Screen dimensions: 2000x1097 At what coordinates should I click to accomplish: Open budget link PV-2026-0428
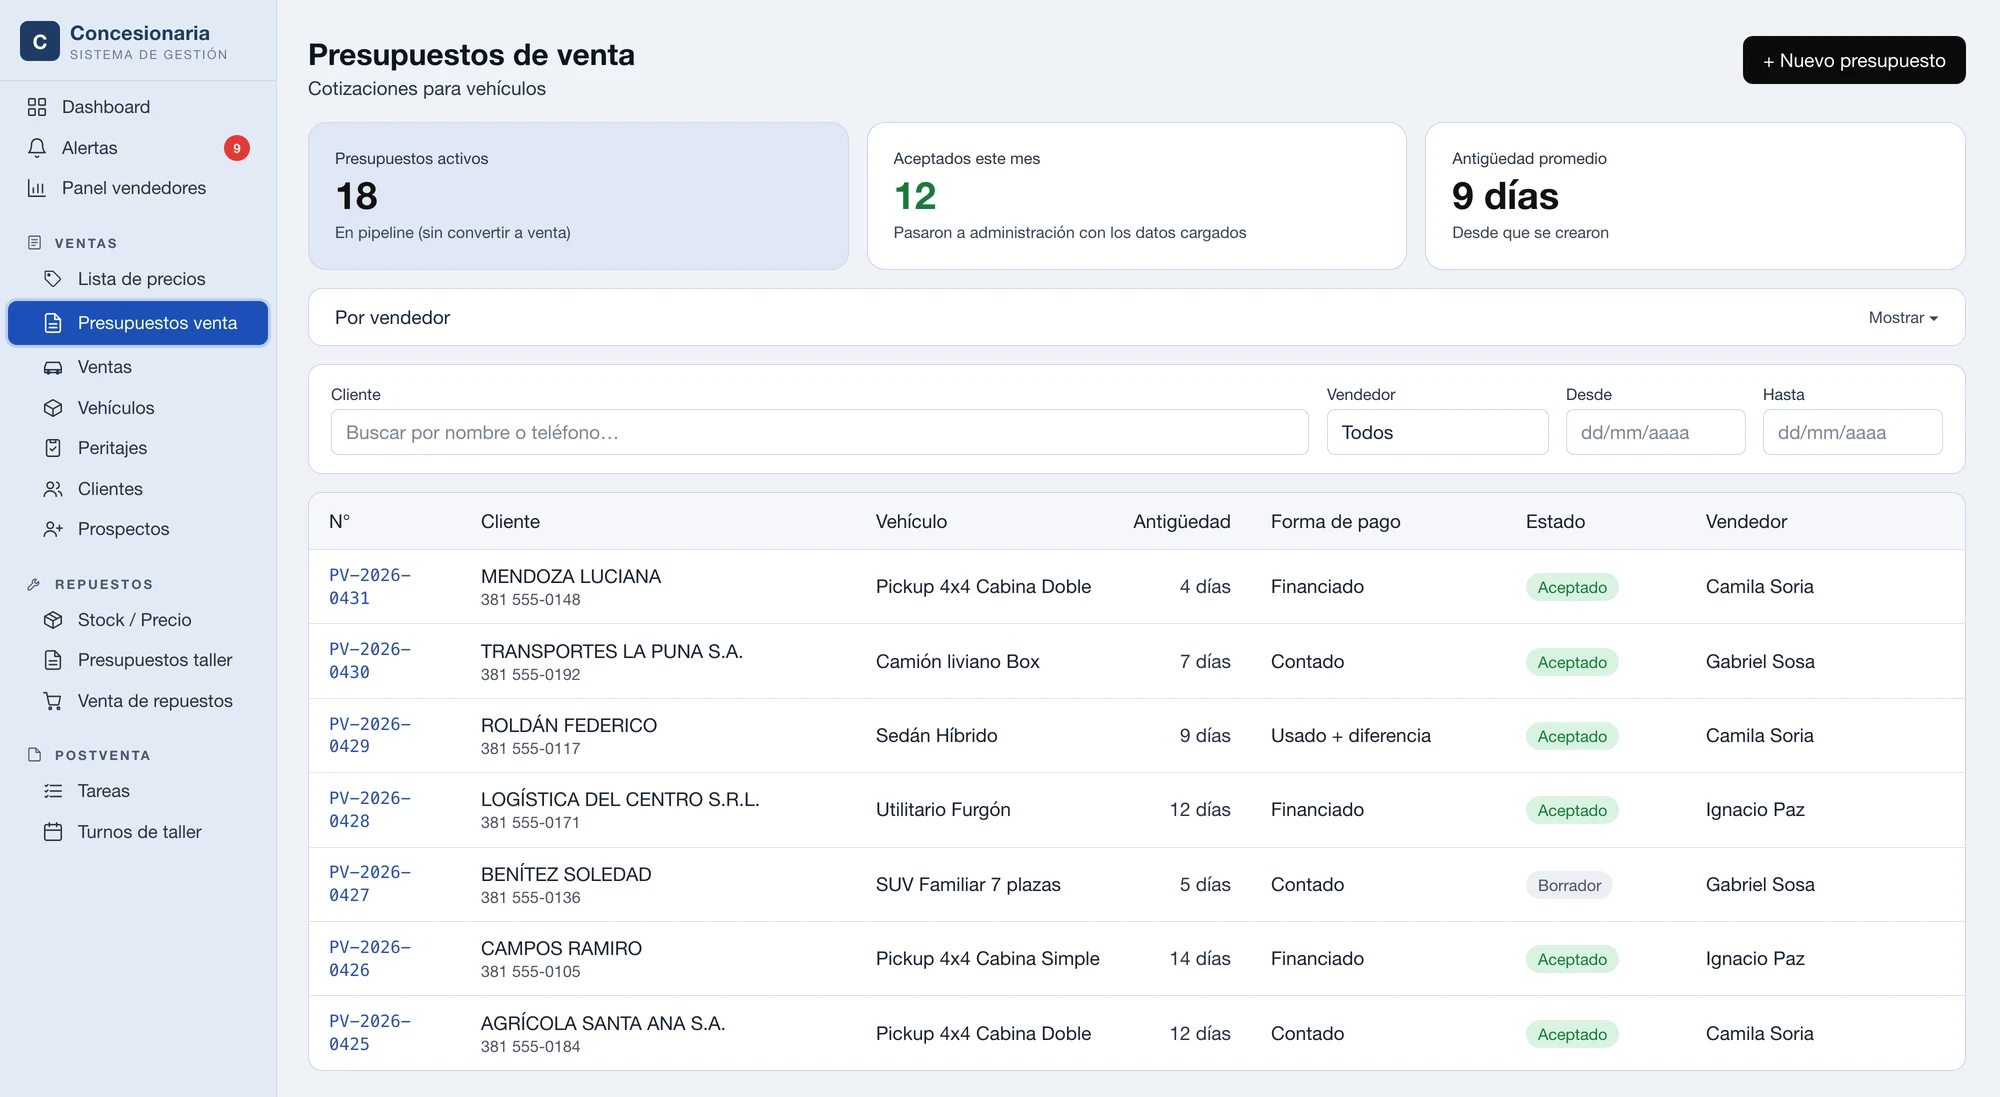[370, 810]
